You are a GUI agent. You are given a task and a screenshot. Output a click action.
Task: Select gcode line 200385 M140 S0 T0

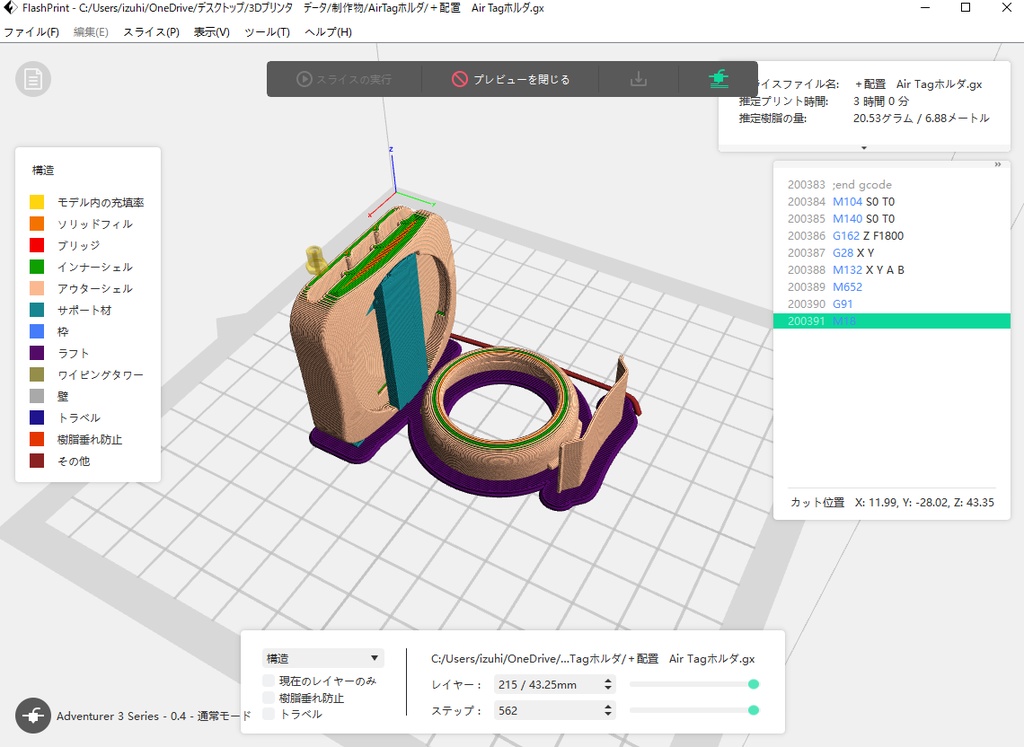(x=891, y=219)
